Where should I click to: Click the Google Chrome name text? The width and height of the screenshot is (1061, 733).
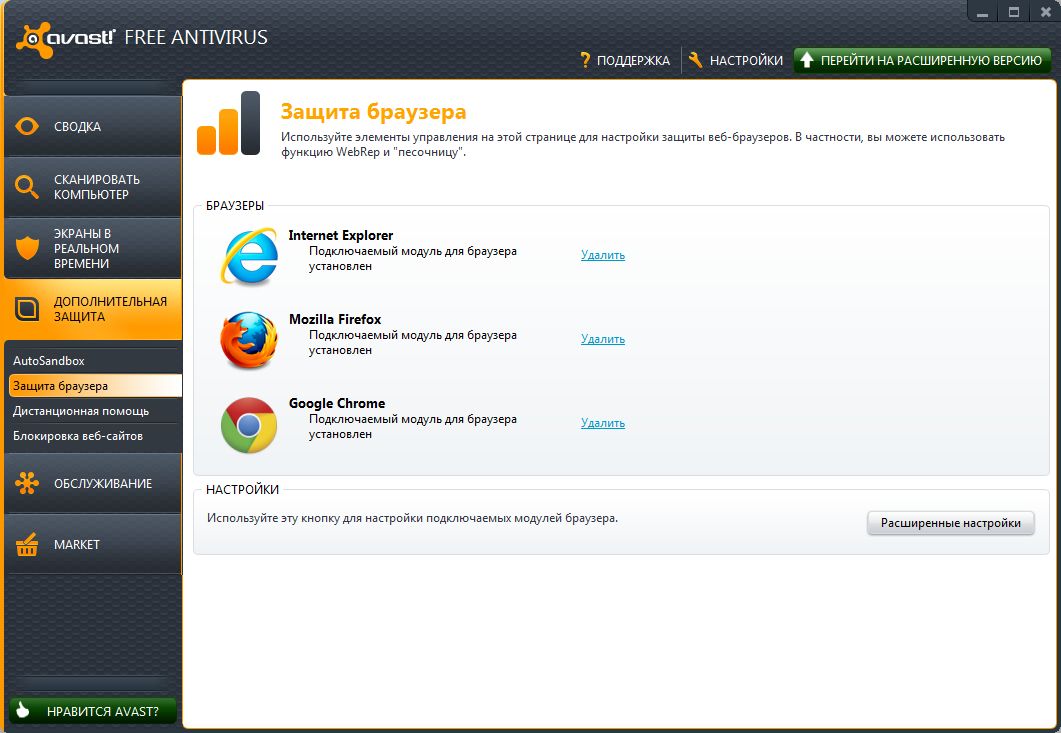point(337,403)
